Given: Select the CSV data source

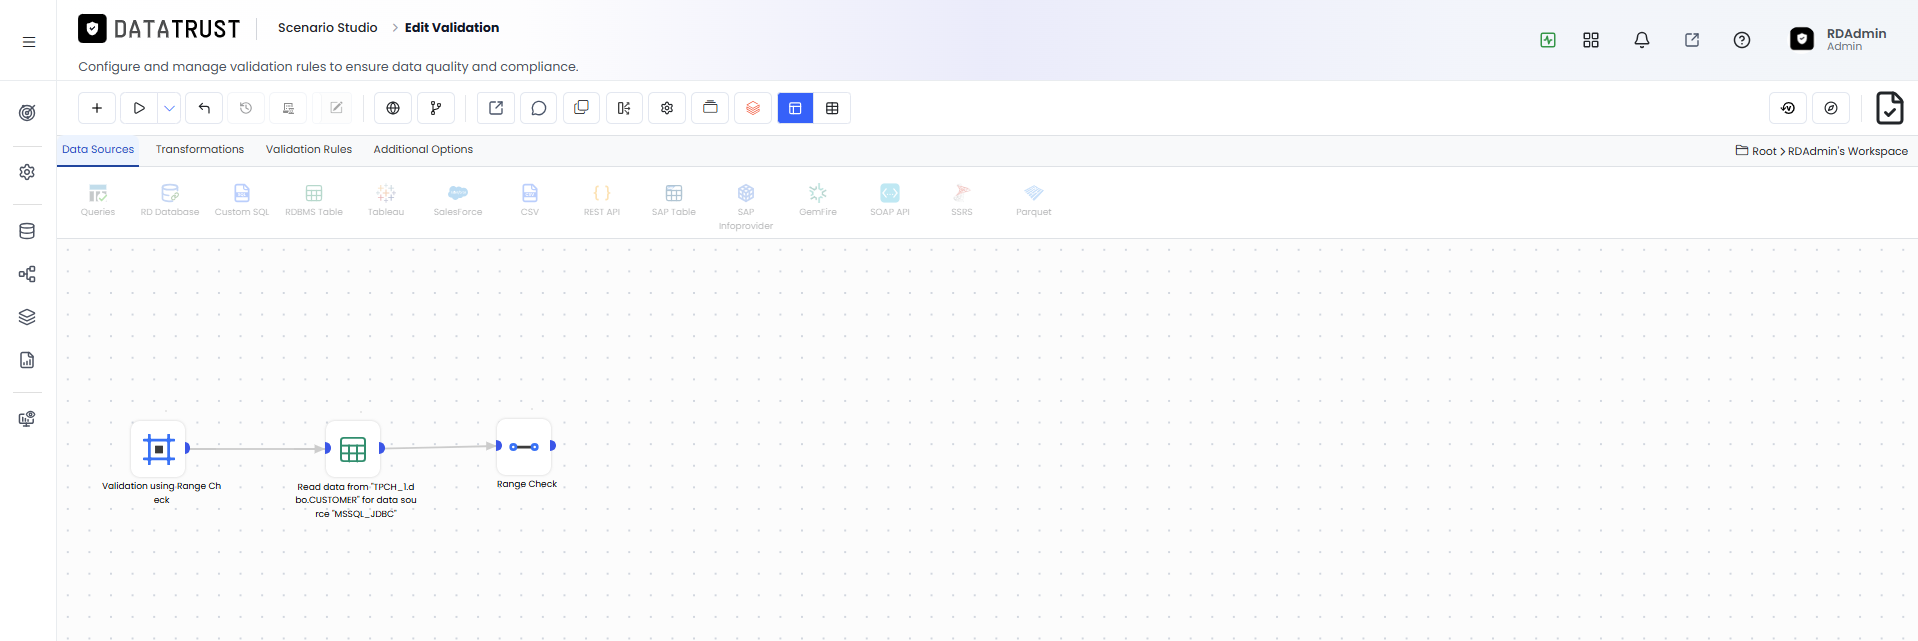Looking at the screenshot, I should click(x=530, y=199).
